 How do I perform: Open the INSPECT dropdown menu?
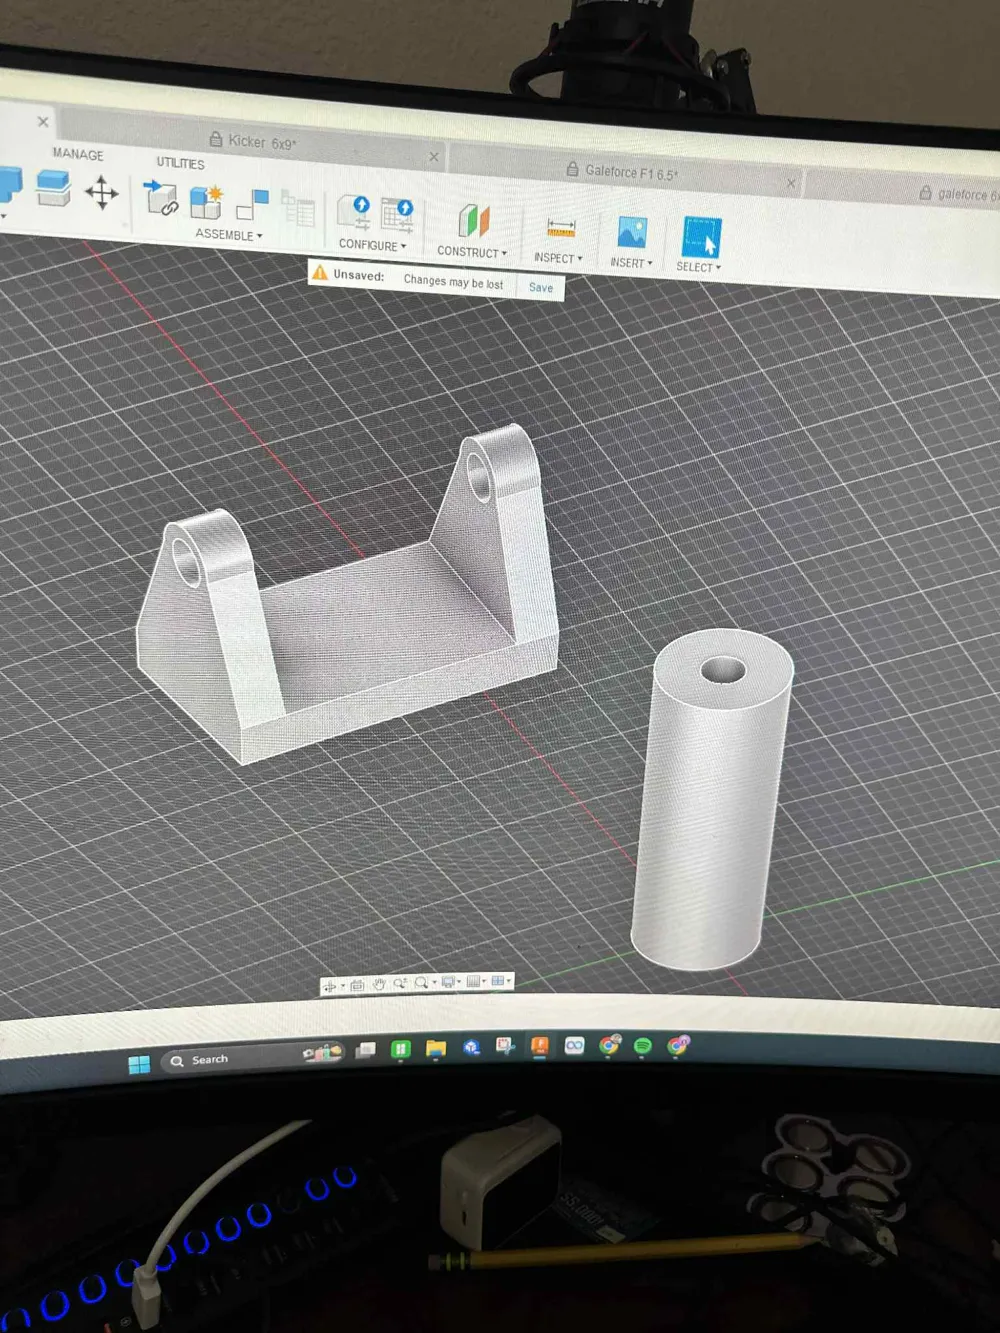(558, 258)
